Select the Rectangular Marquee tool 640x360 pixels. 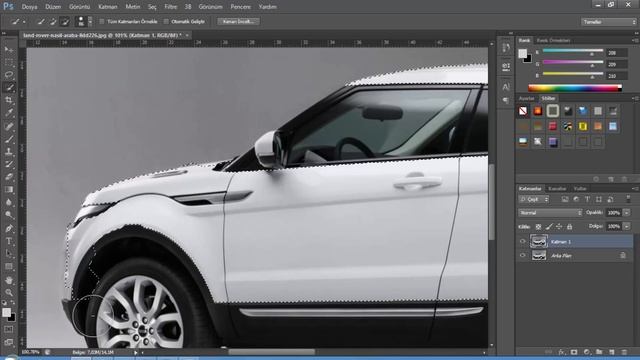pos(9,62)
